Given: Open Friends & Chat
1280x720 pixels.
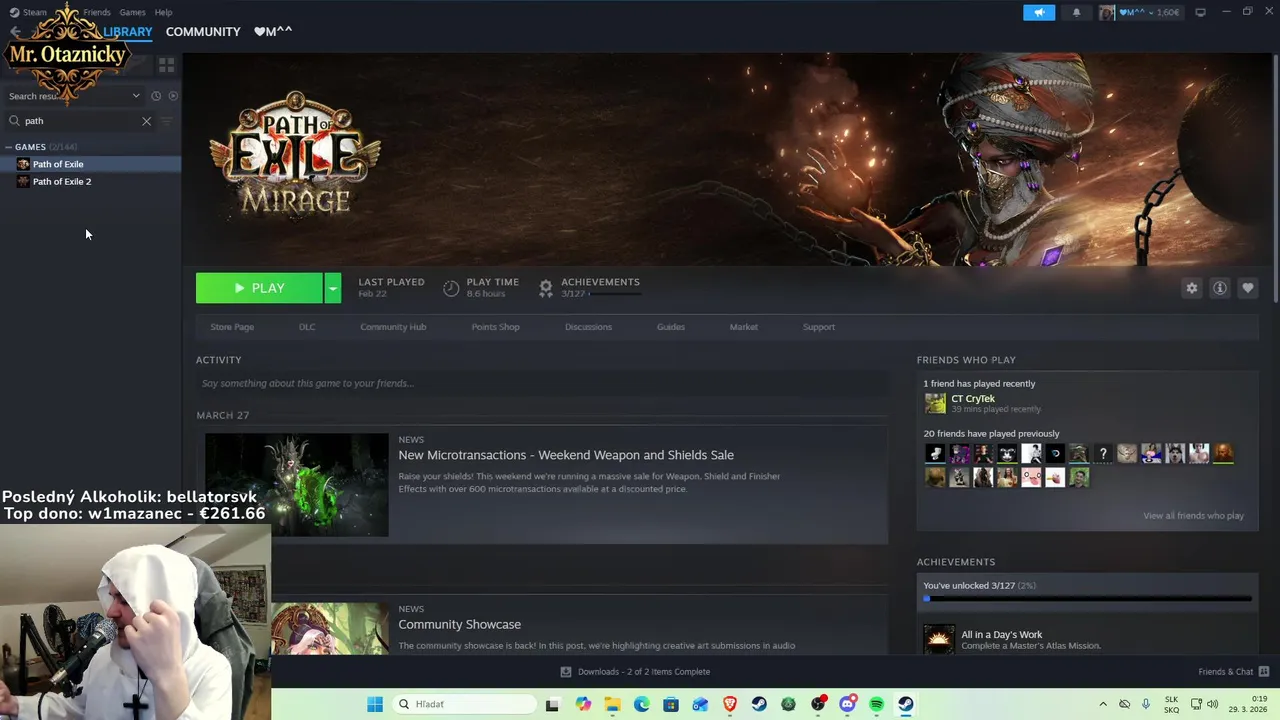Looking at the screenshot, I should click(1233, 672).
